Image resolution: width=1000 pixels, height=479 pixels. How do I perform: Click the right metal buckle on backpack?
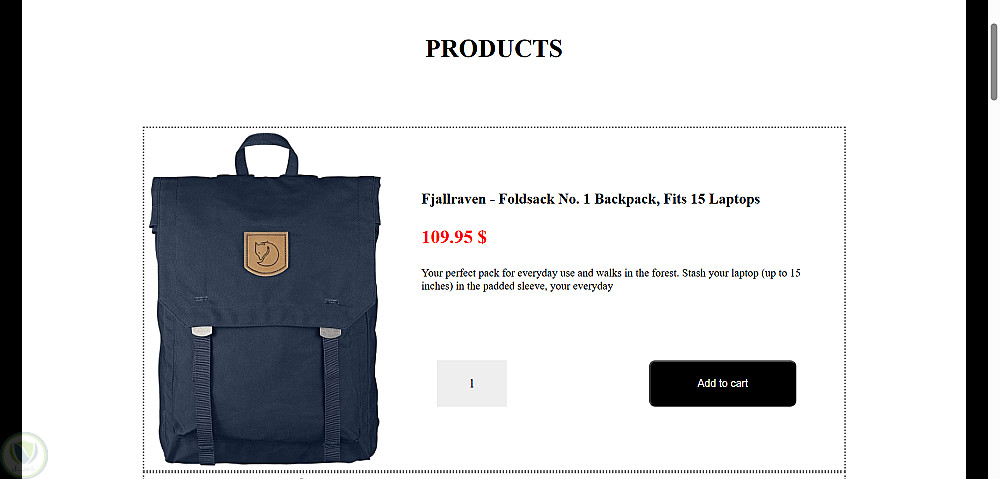coord(330,332)
